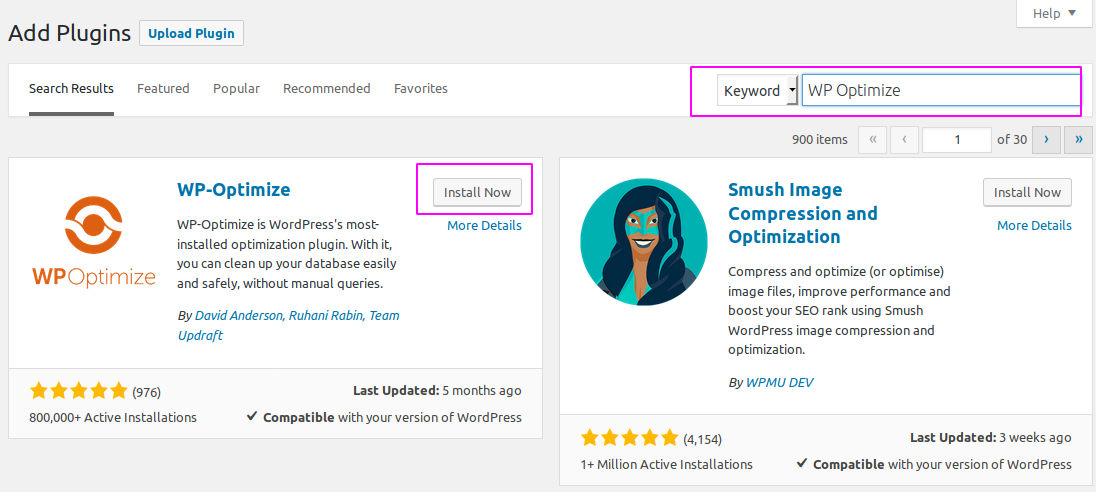1096x492 pixels.
Task: Click the first page double-arrow
Action: coord(872,139)
